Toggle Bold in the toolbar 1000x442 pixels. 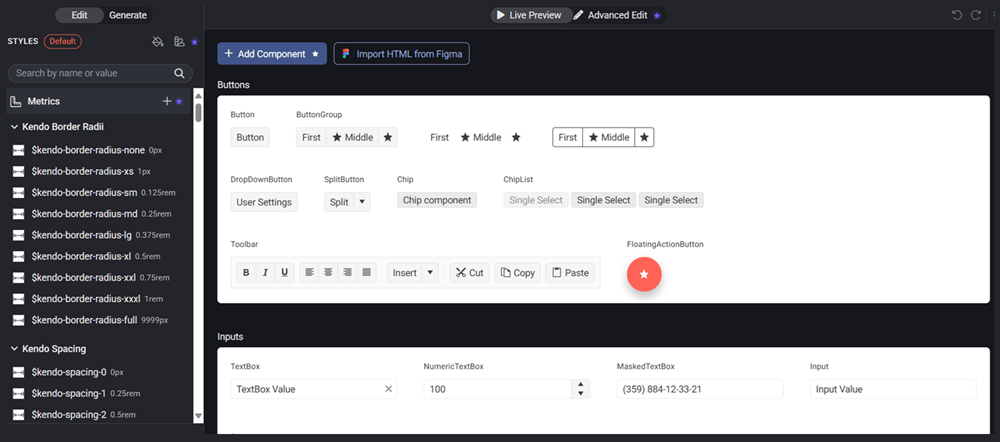246,273
